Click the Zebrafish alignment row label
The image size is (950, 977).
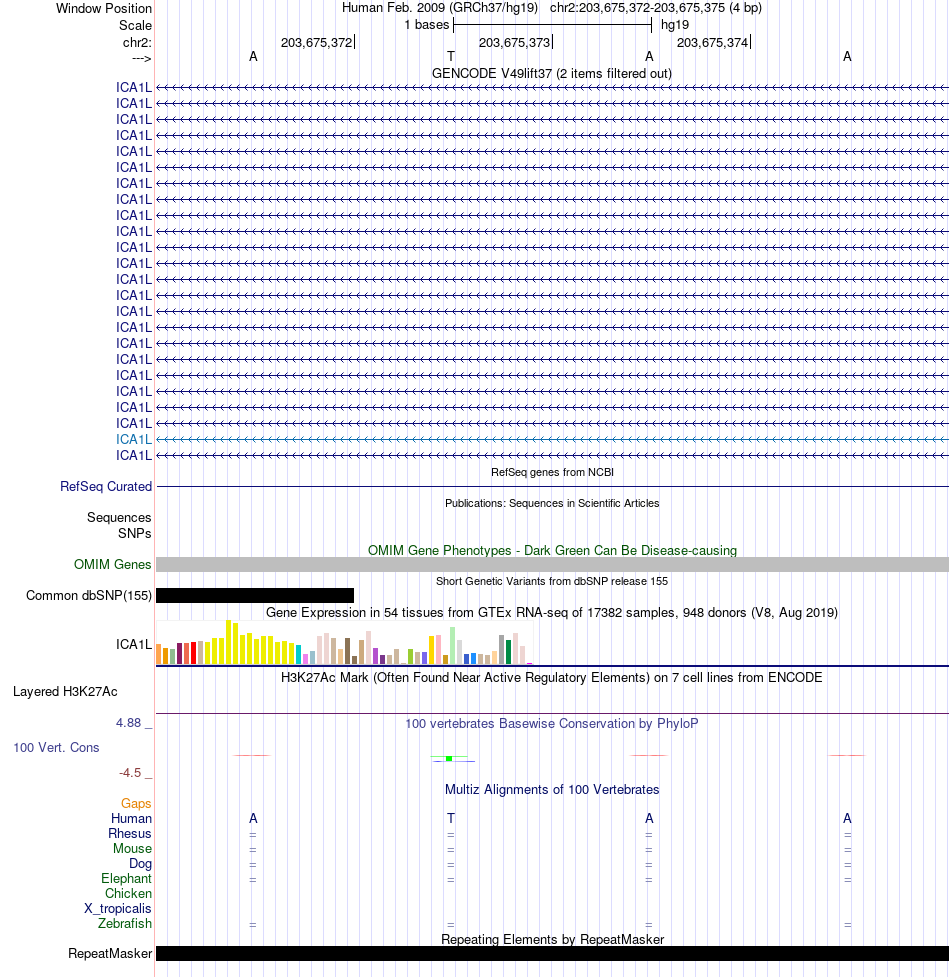pyautogui.click(x=125, y=923)
